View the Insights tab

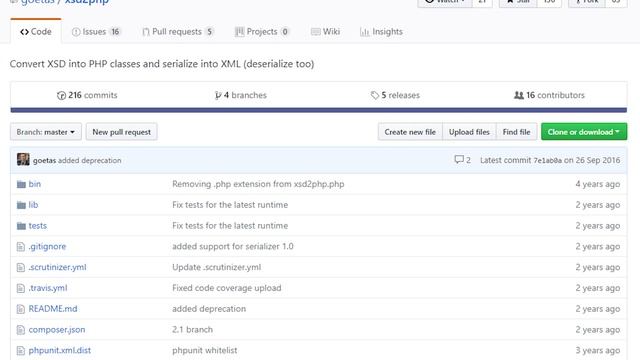click(381, 31)
